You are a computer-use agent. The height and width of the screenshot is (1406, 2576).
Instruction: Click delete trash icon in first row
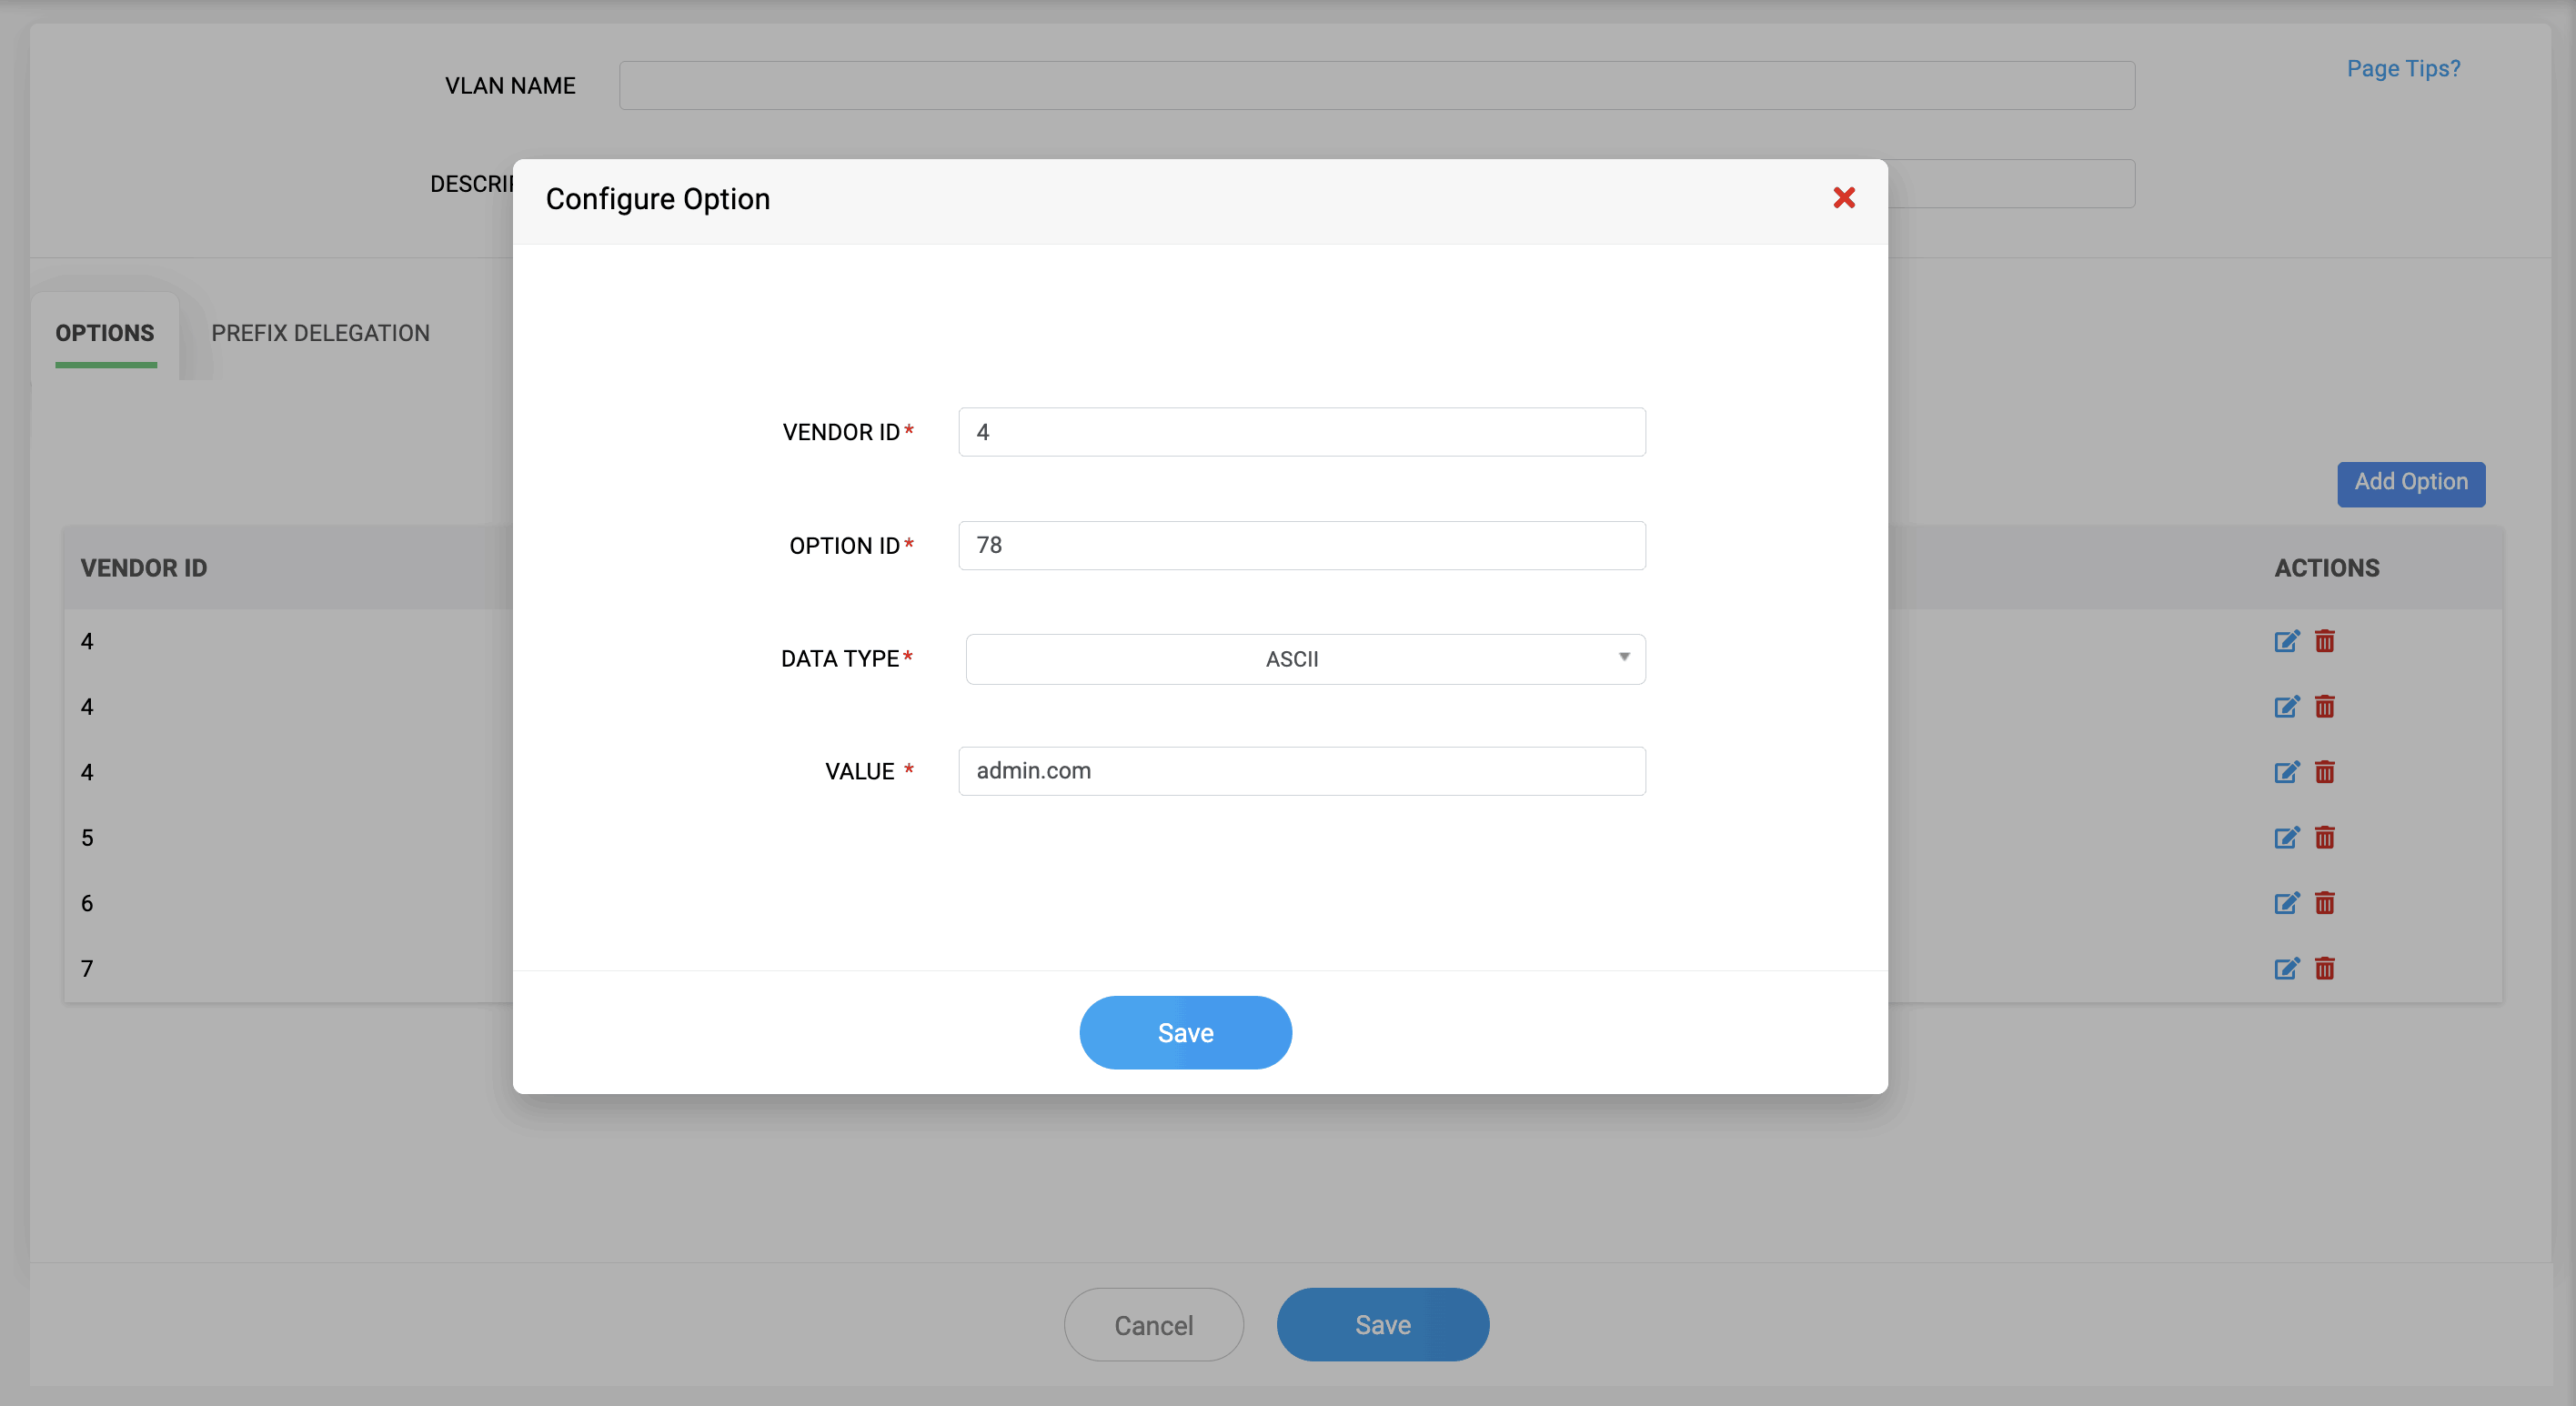[x=2324, y=641]
